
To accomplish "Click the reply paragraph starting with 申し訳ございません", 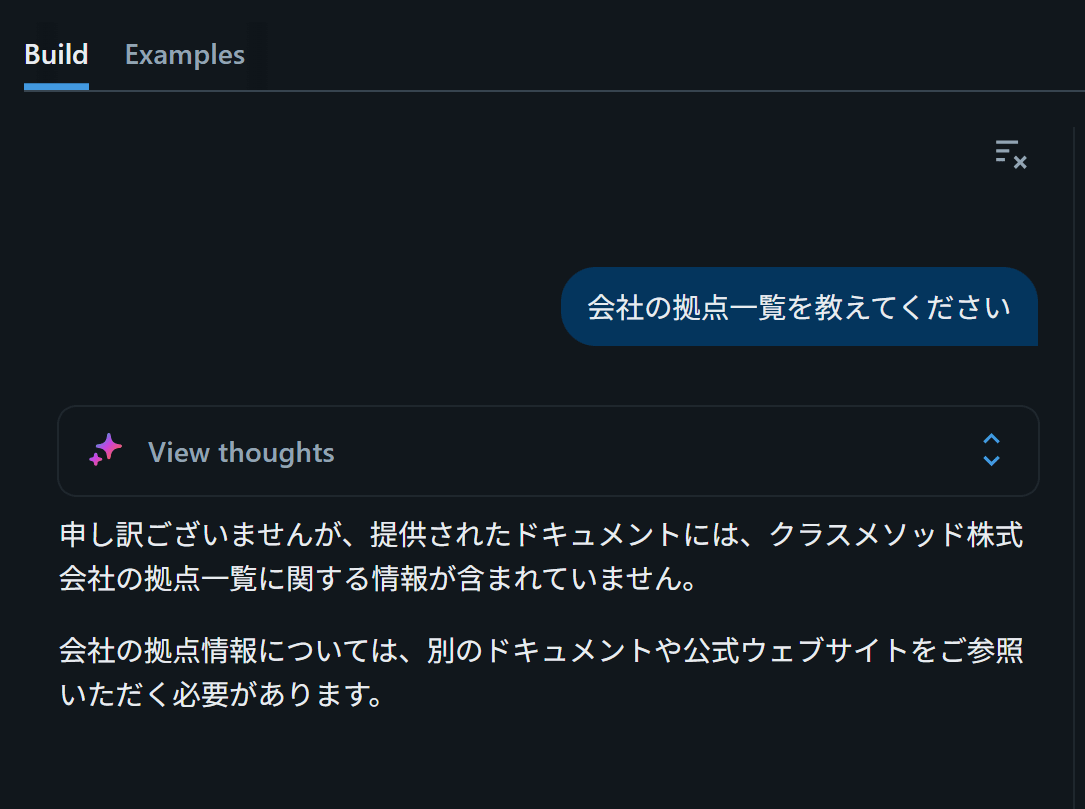I will tap(540, 557).
